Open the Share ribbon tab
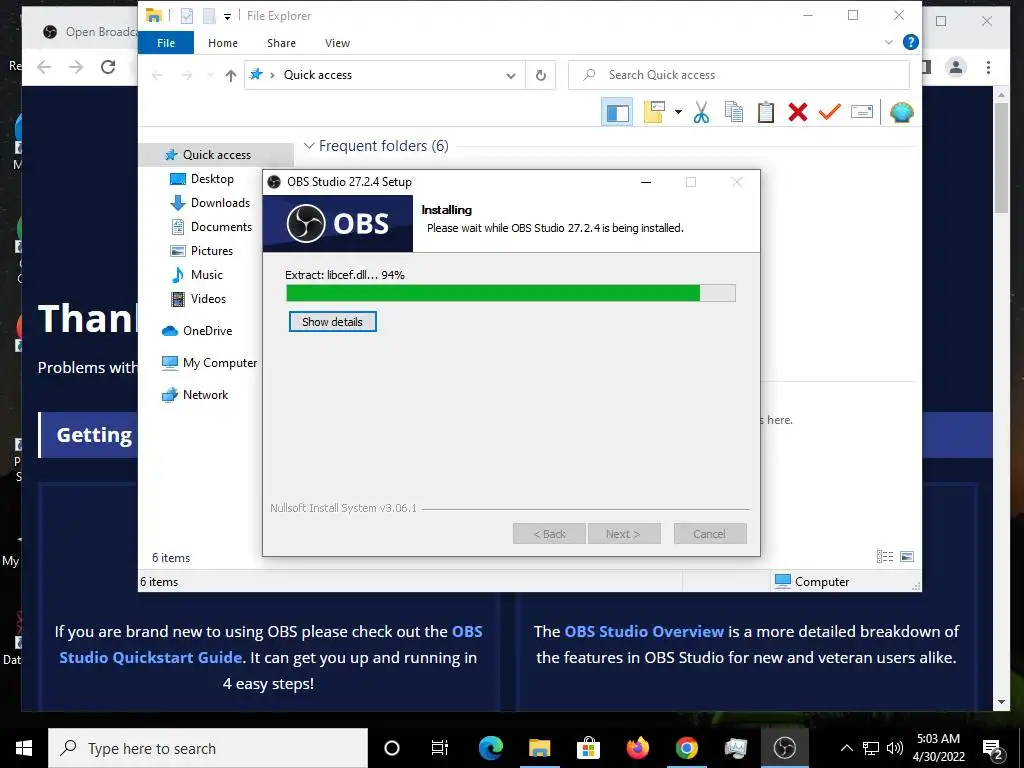 [281, 42]
